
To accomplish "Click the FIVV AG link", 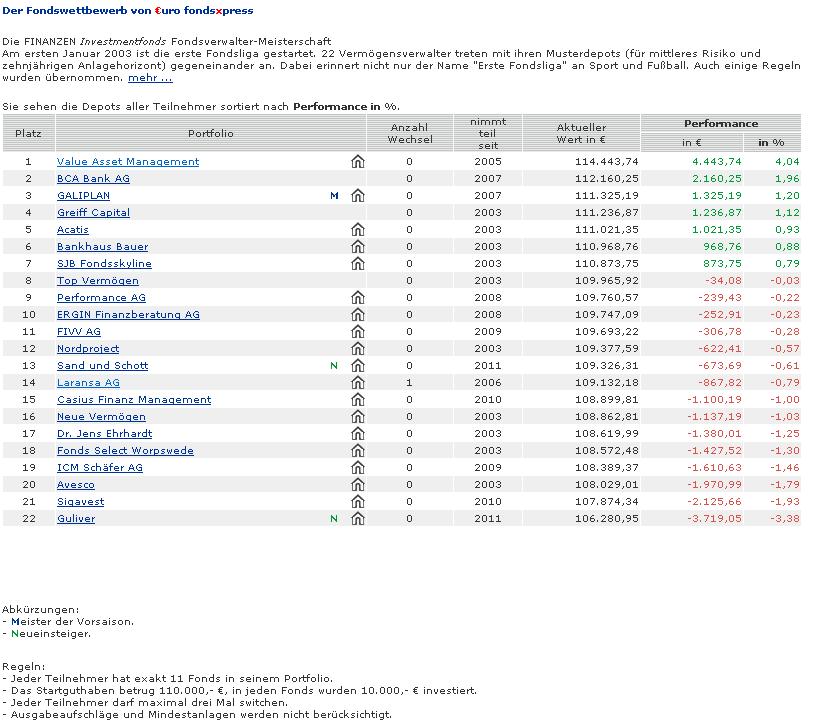I will pos(79,332).
